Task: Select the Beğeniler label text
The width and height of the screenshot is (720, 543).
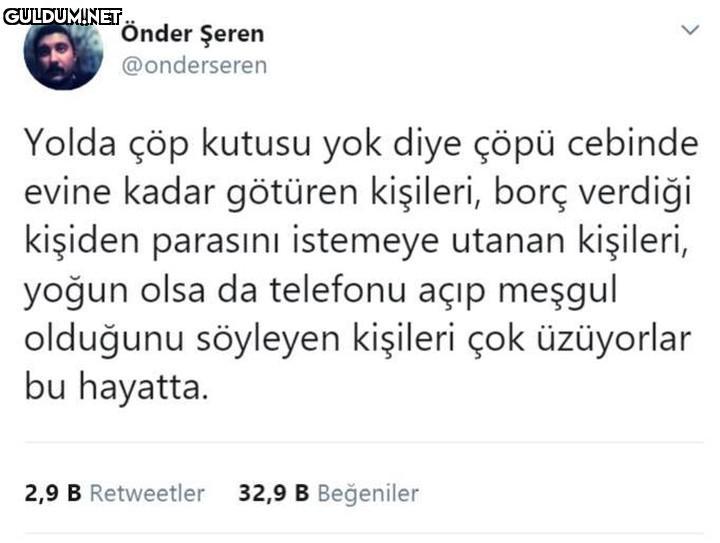Action: coord(368,494)
